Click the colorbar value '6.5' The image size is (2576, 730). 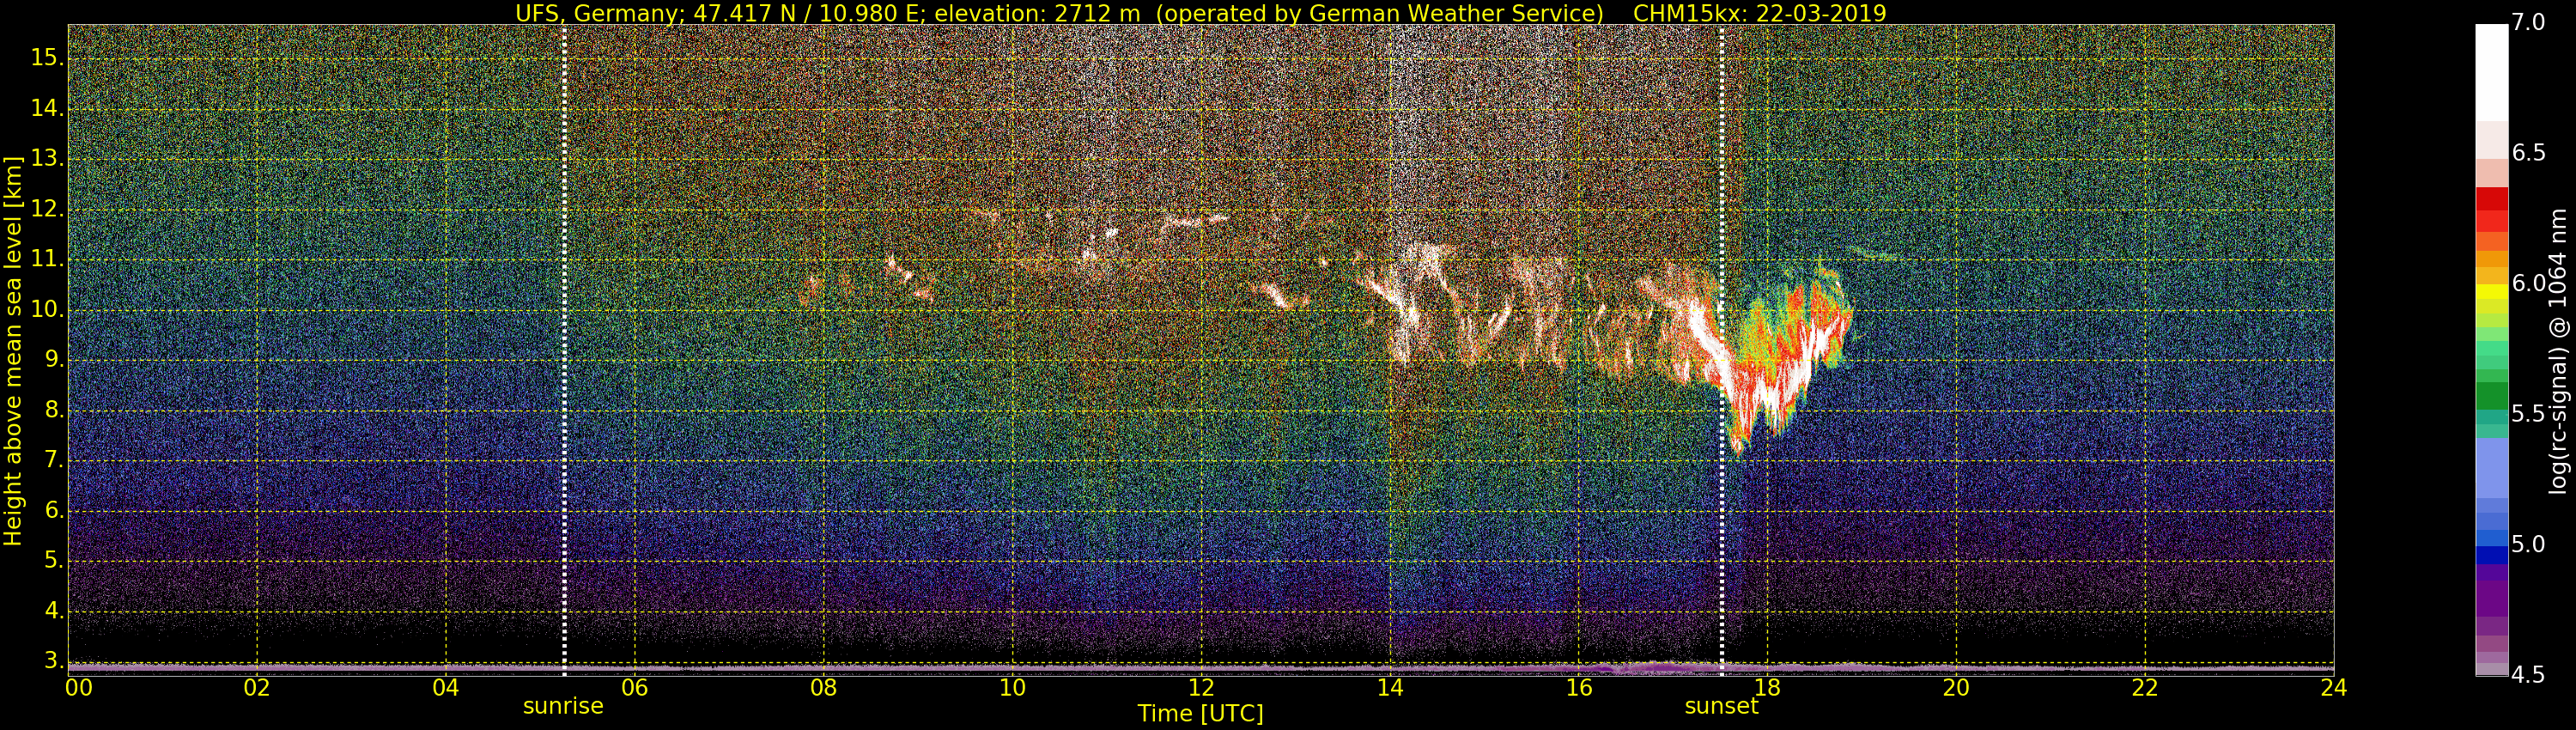coord(2528,153)
